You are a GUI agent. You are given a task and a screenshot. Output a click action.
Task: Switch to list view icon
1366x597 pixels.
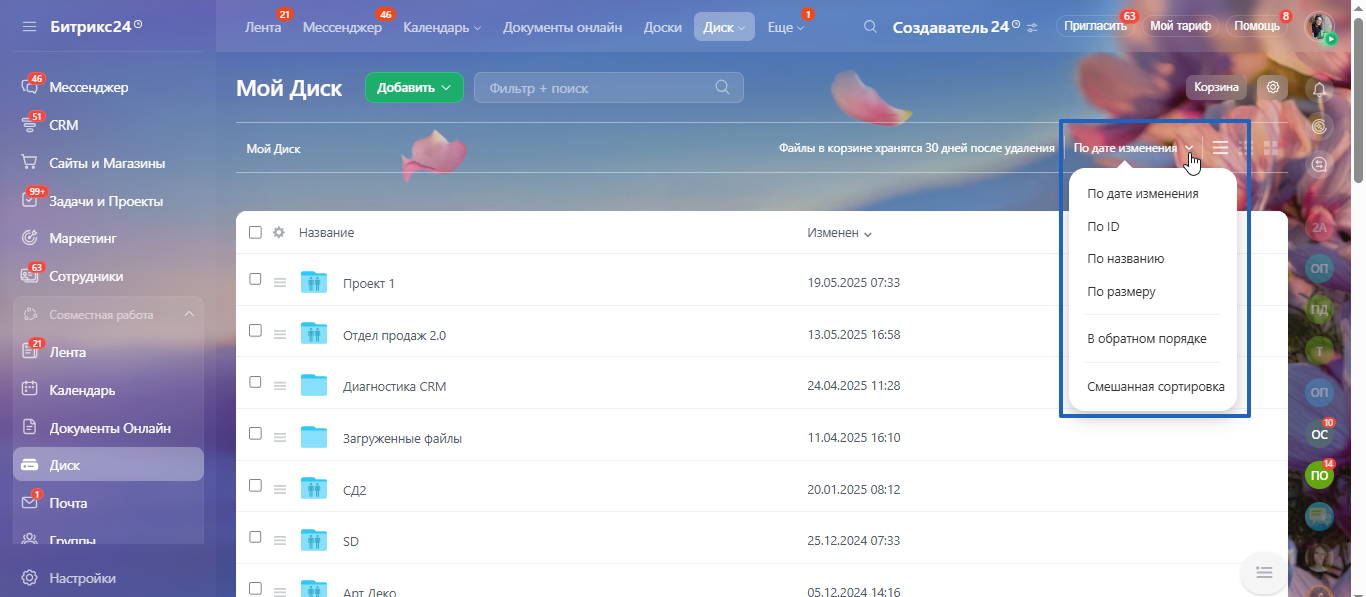(x=1220, y=148)
